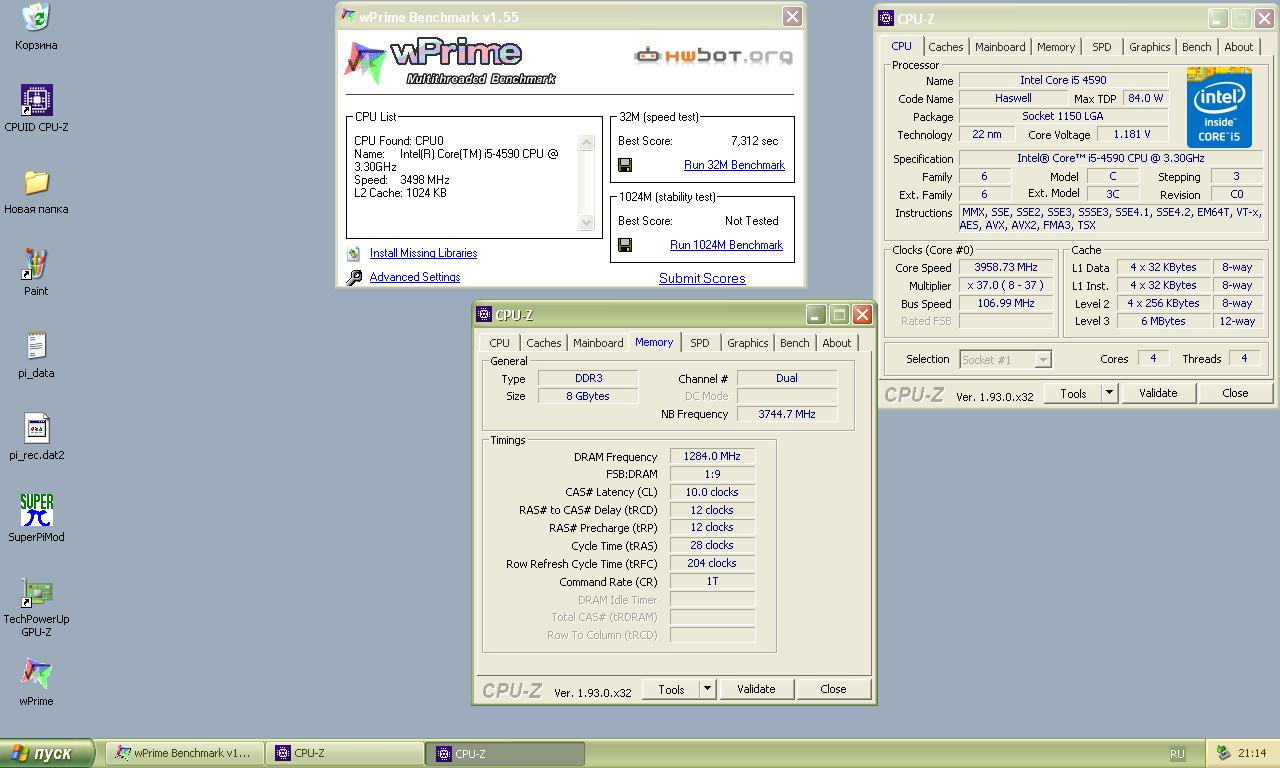Select the Bench tab in right CPU-Z window

pos(1197,47)
